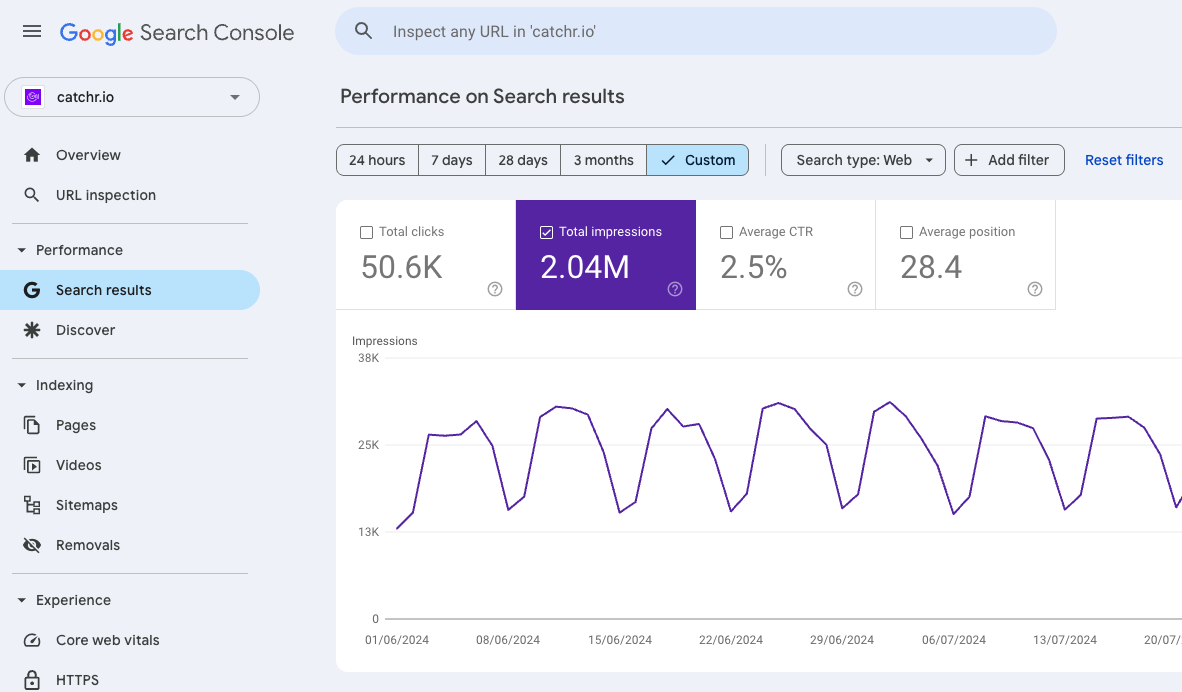Focus the Inspect any URL search field
Screen dimensions: 1182x692
click(696, 31)
